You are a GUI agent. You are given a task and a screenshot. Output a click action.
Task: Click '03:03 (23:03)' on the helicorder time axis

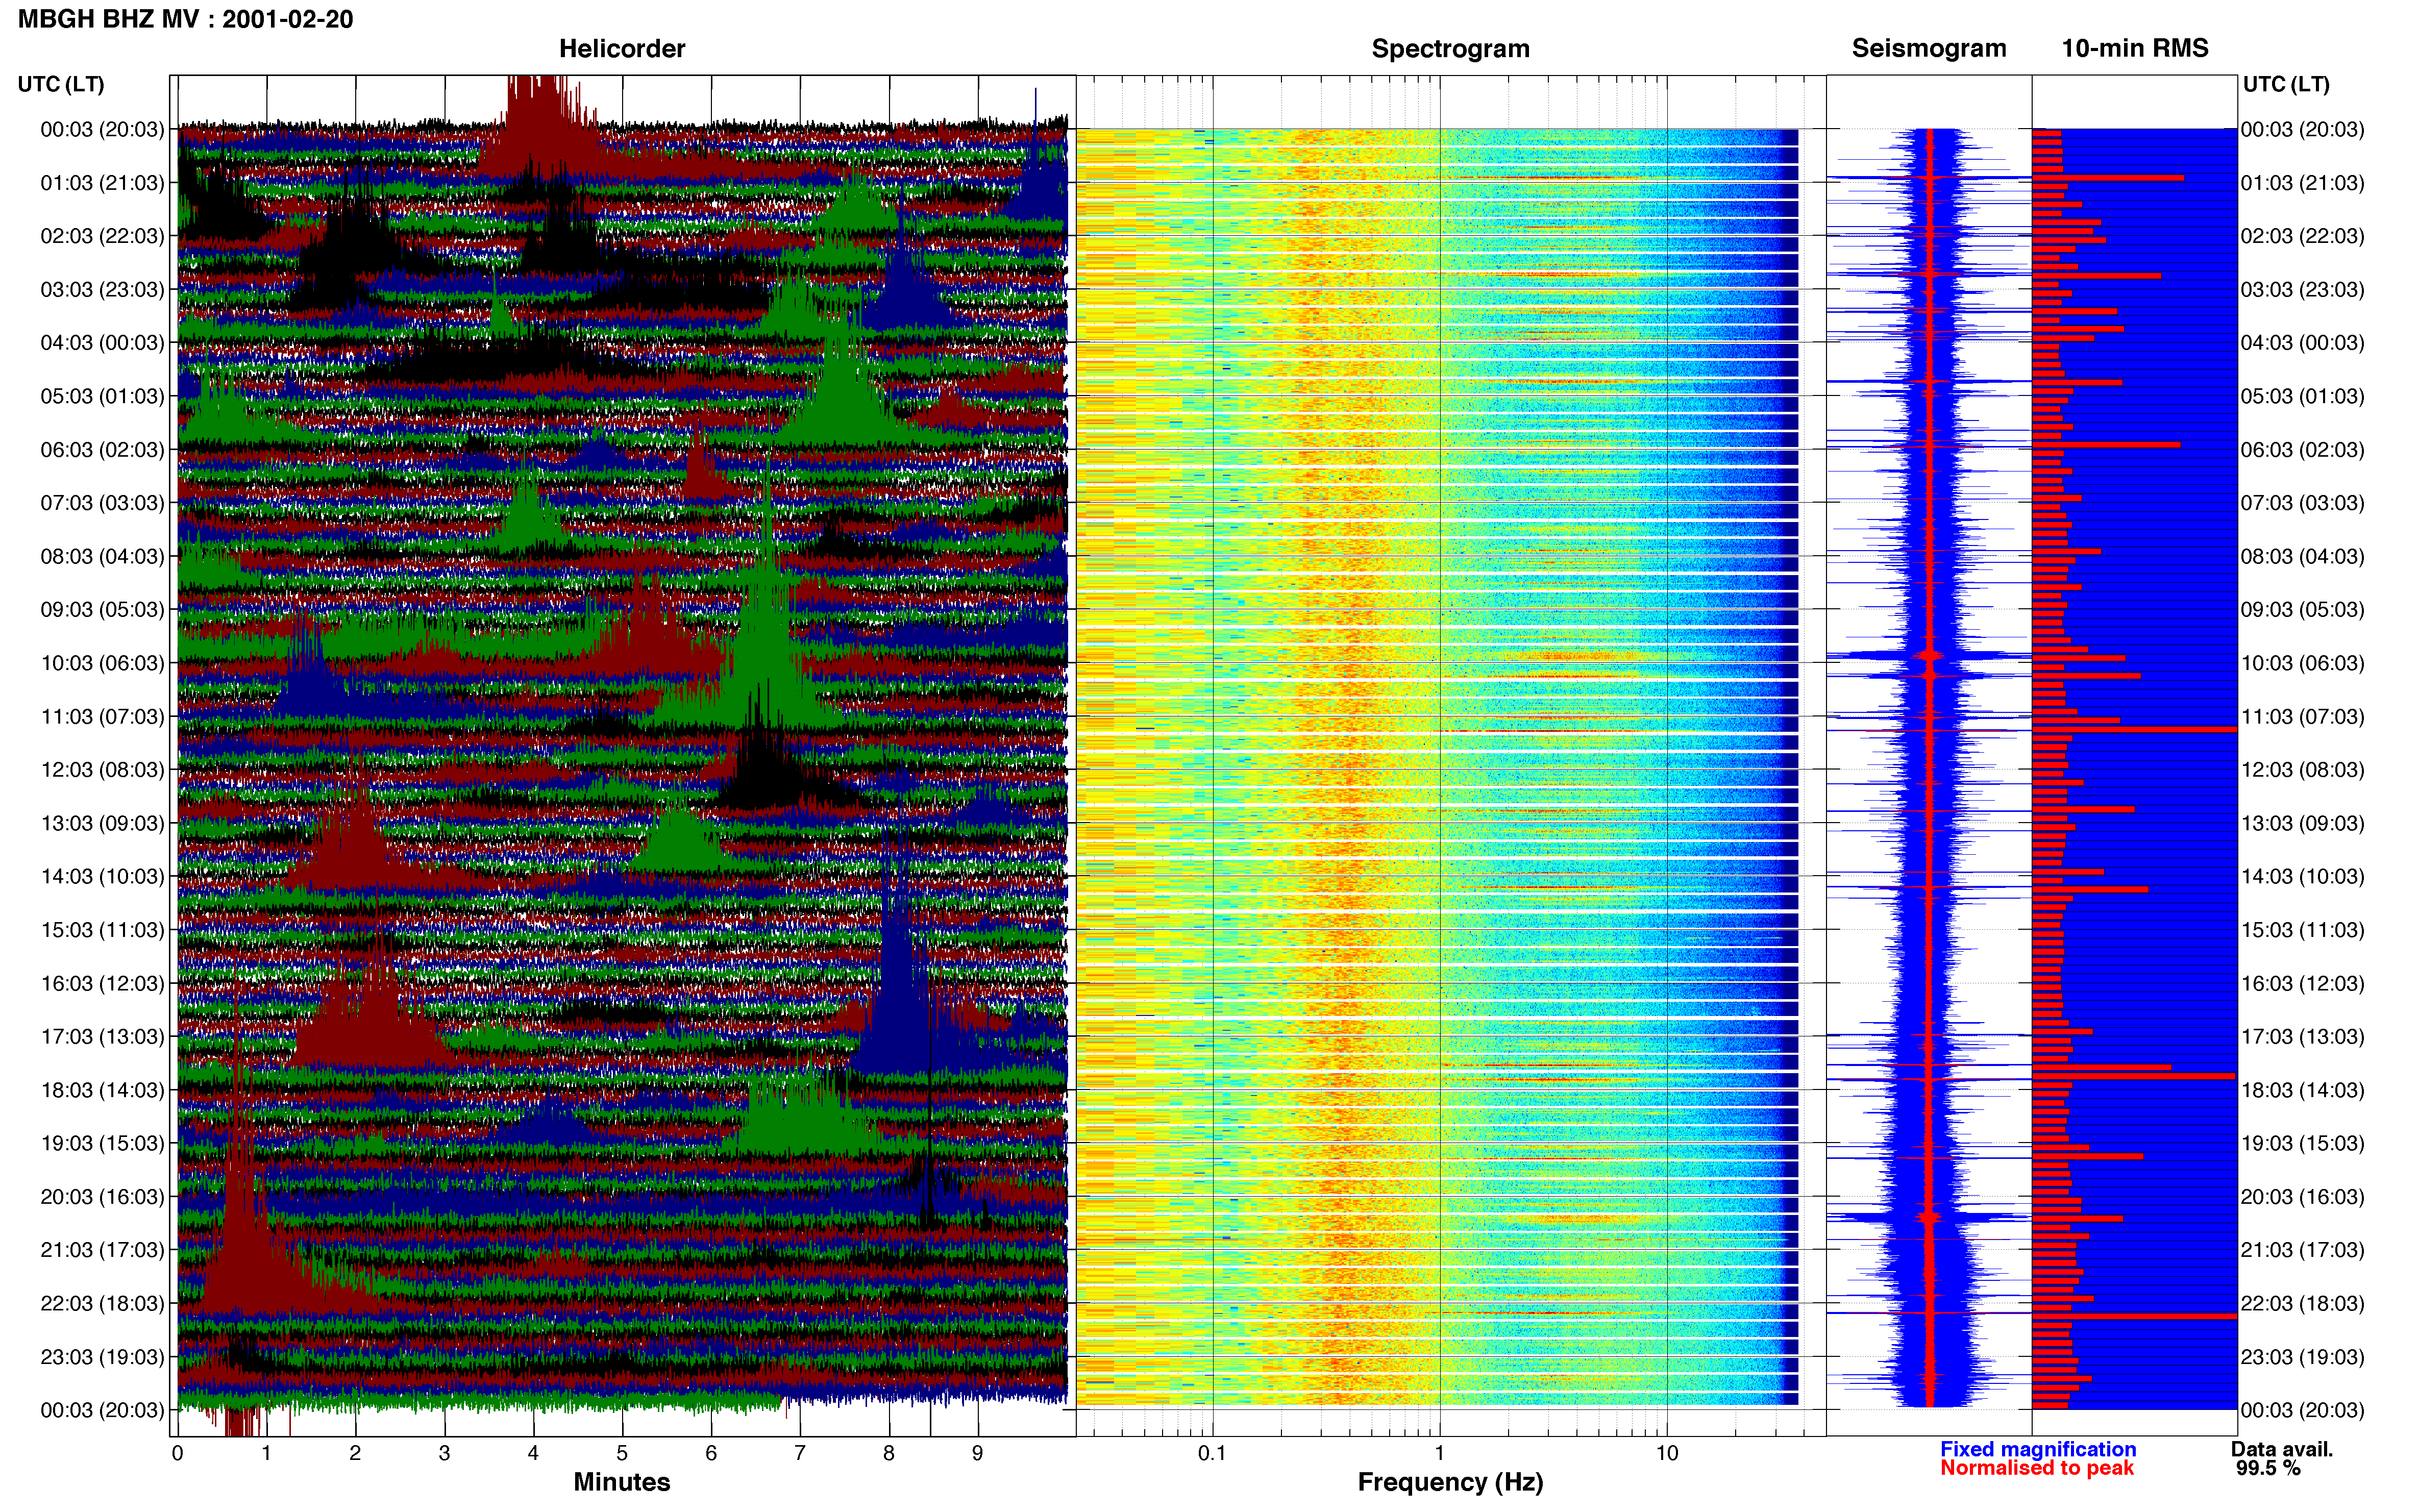tap(102, 290)
